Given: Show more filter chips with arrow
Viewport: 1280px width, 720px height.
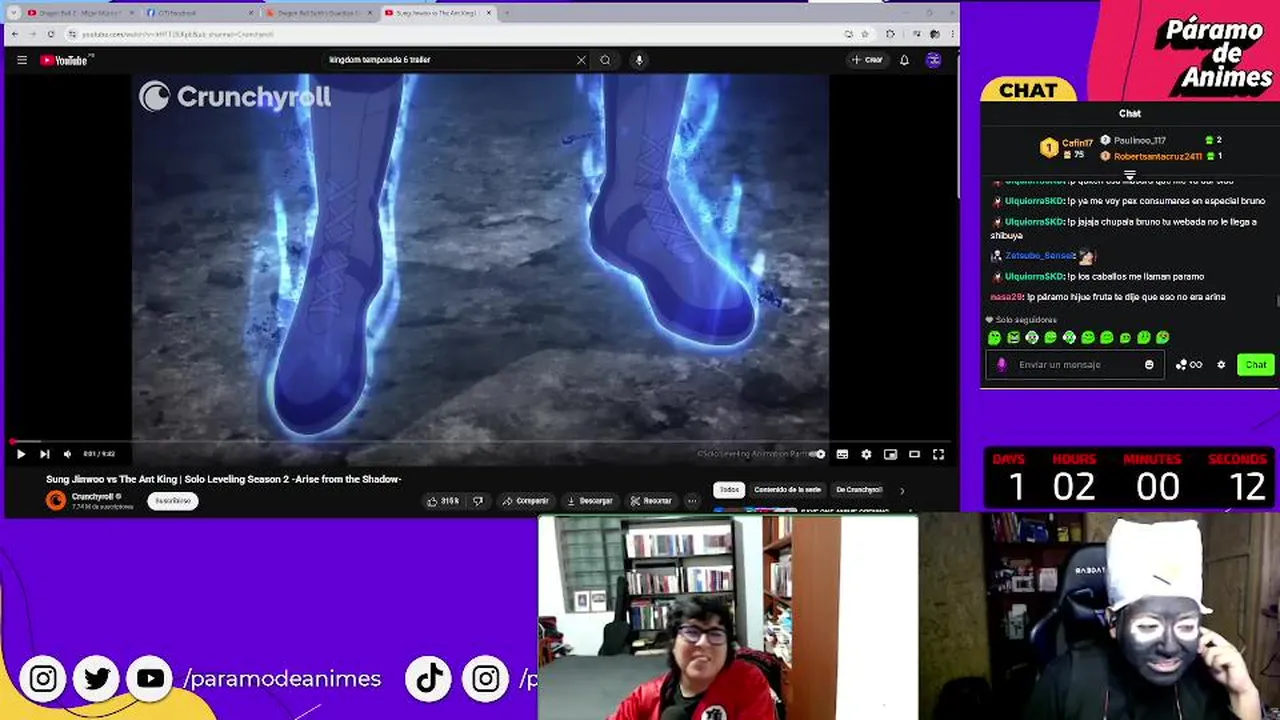Looking at the screenshot, I should point(902,490).
